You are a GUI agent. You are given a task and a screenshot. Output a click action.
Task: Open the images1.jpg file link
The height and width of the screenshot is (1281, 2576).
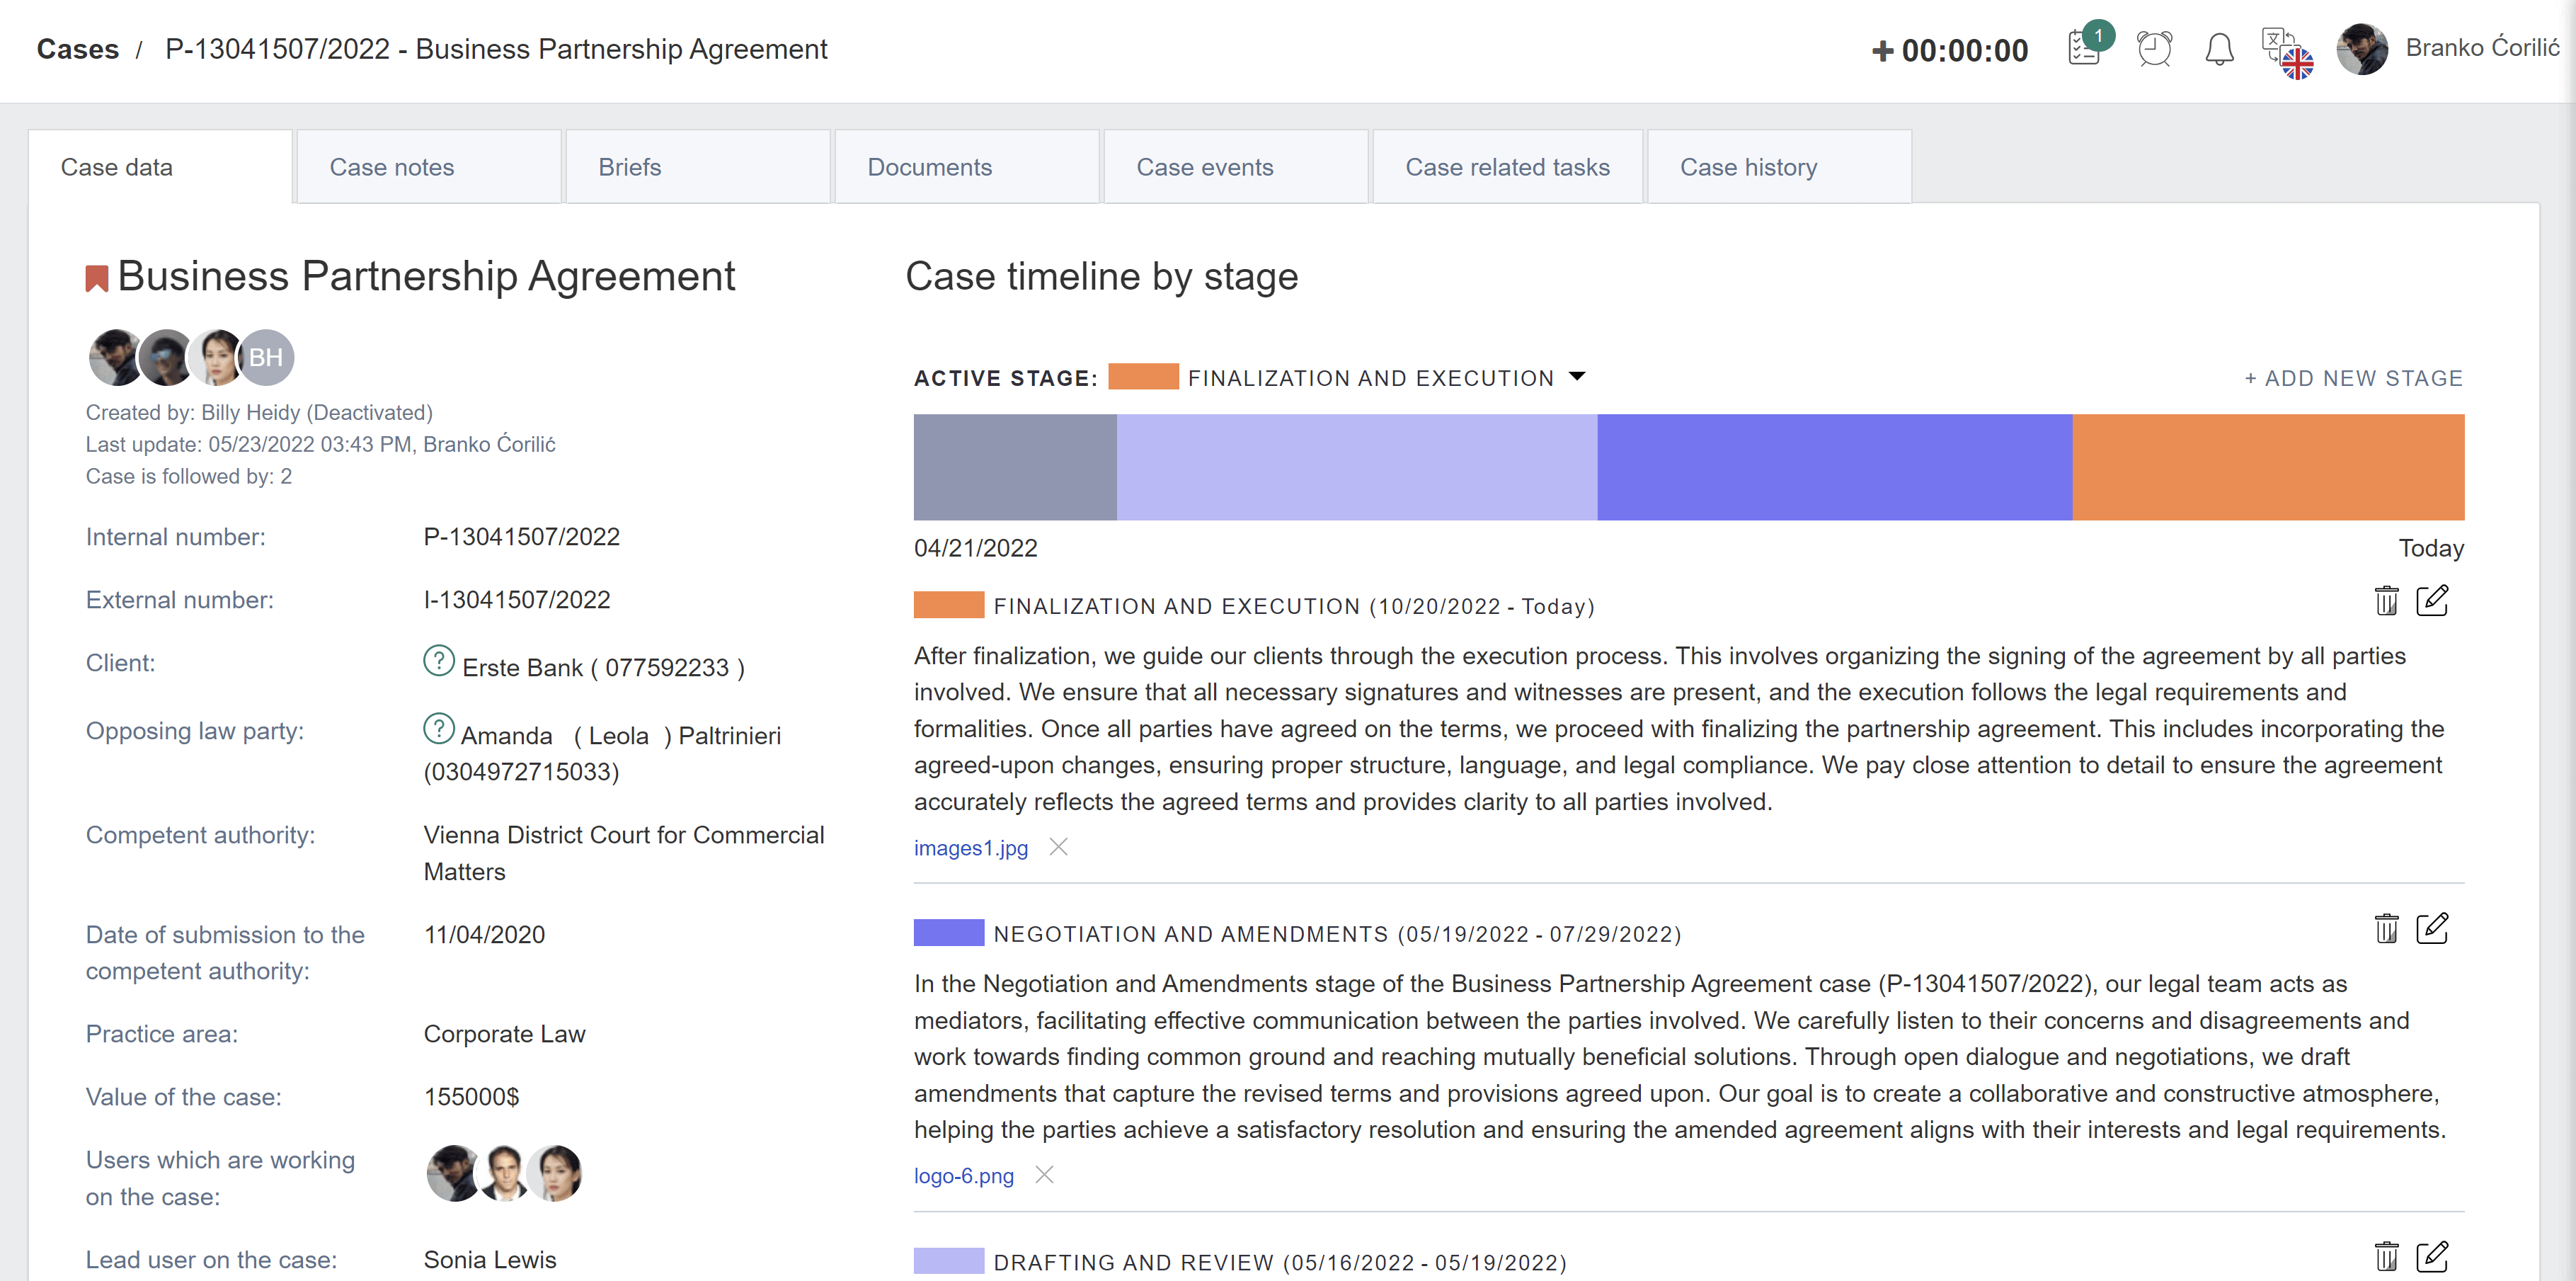[970, 848]
